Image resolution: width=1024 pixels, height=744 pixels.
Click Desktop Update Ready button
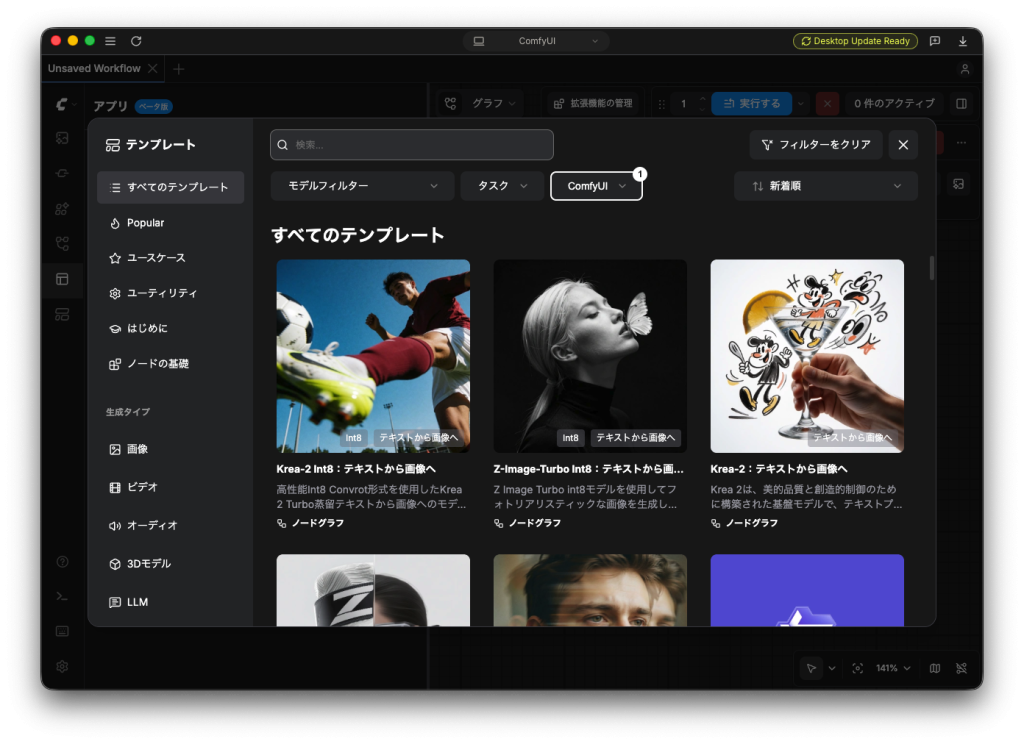point(855,40)
